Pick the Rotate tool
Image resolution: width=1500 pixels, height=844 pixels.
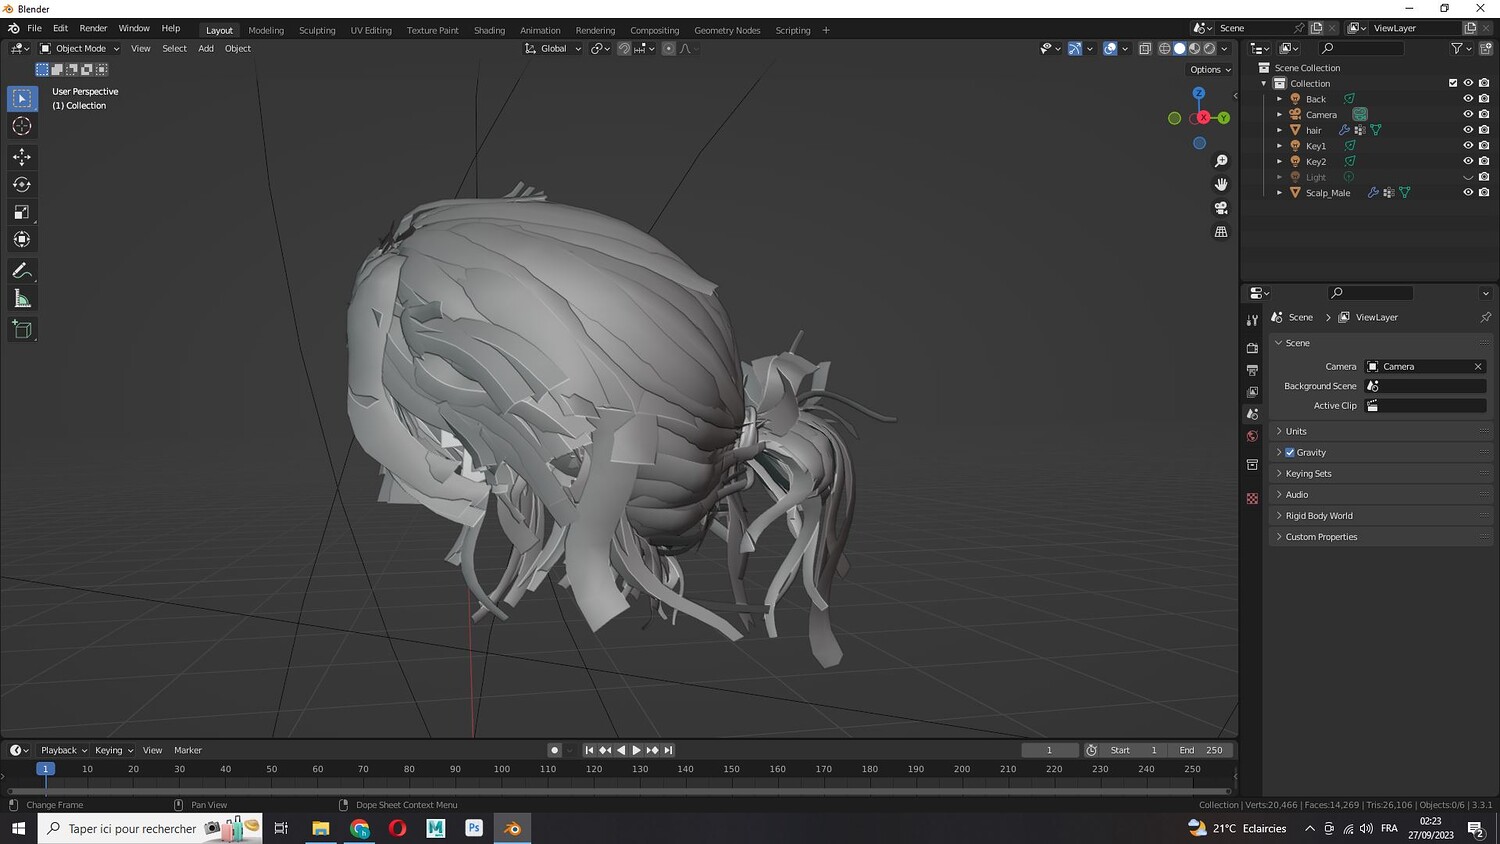(22, 184)
